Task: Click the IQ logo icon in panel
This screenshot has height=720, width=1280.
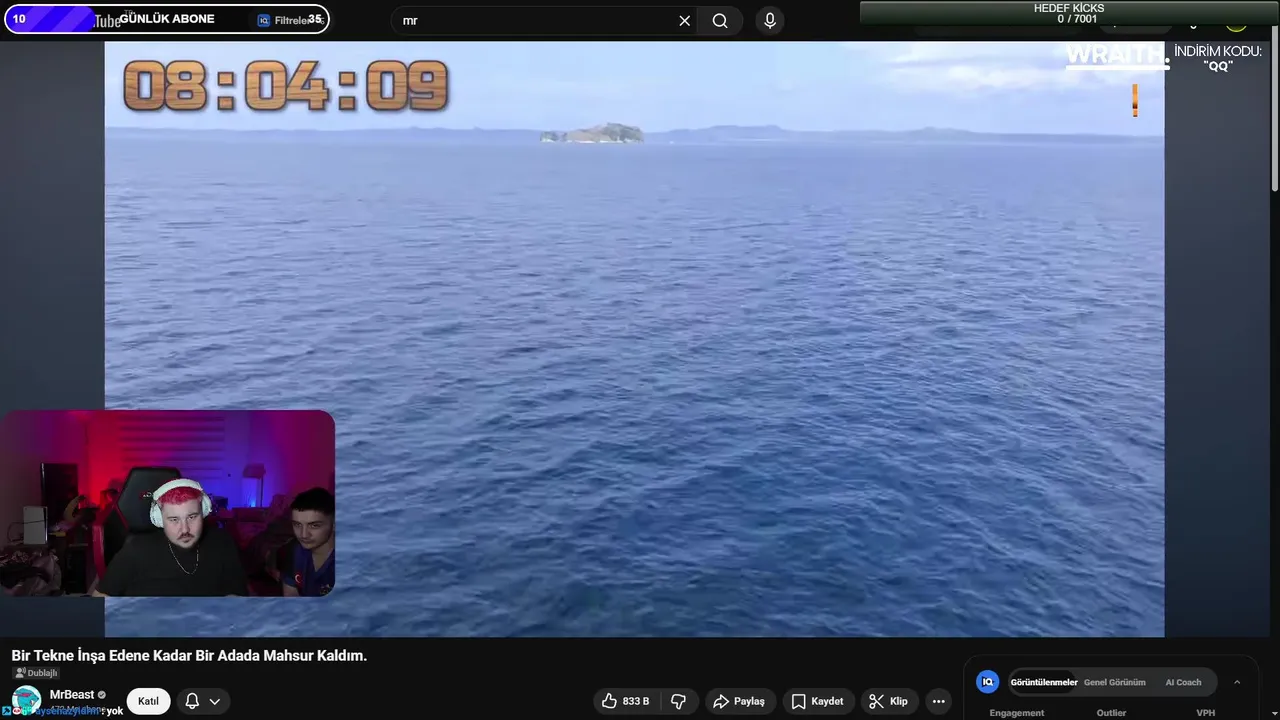Action: point(987,682)
